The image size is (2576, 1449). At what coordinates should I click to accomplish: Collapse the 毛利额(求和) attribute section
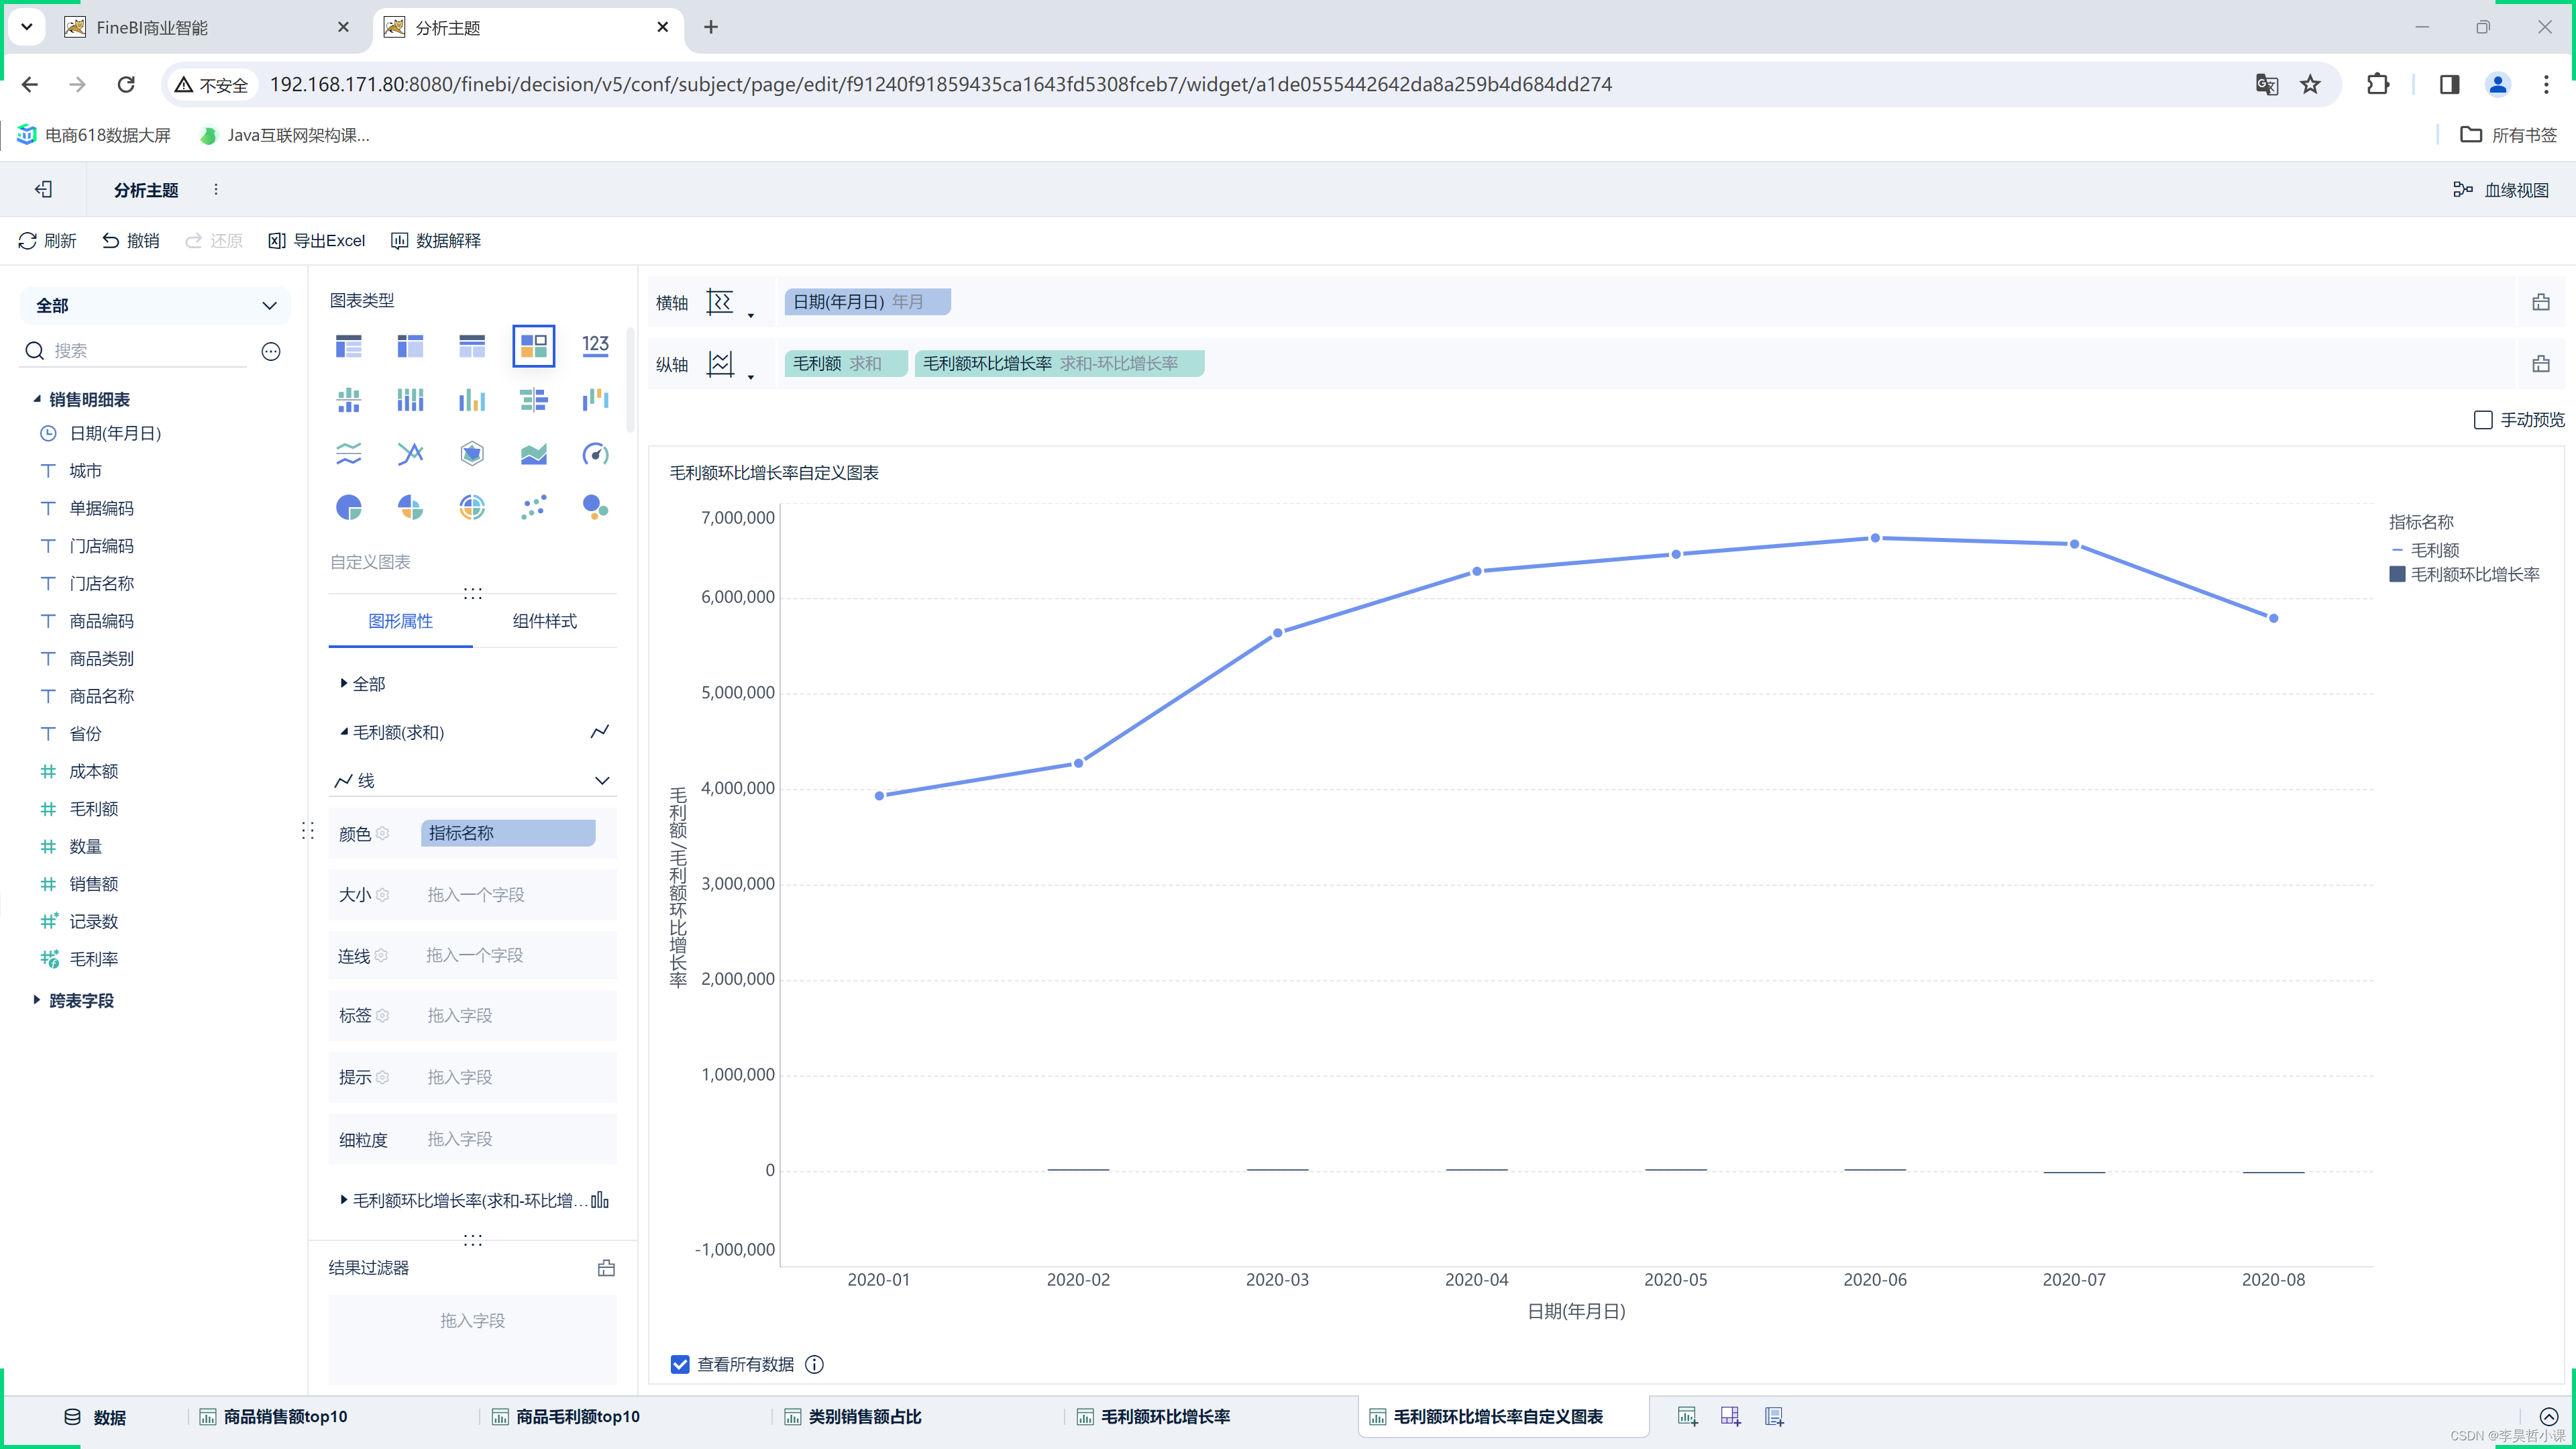tap(343, 732)
